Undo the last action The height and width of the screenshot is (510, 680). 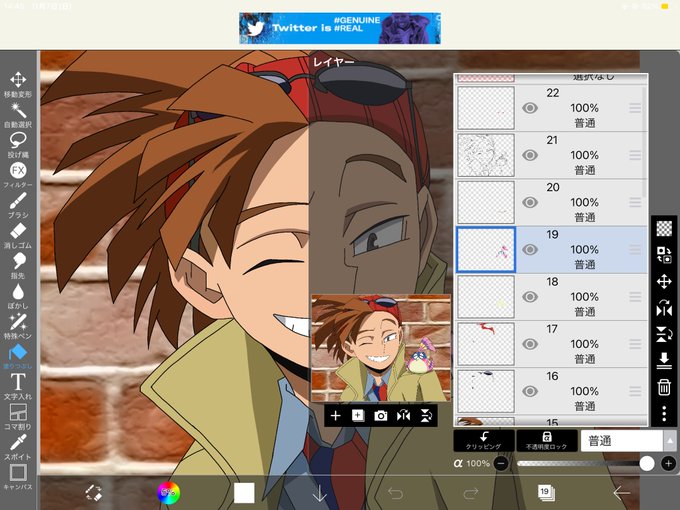point(395,493)
